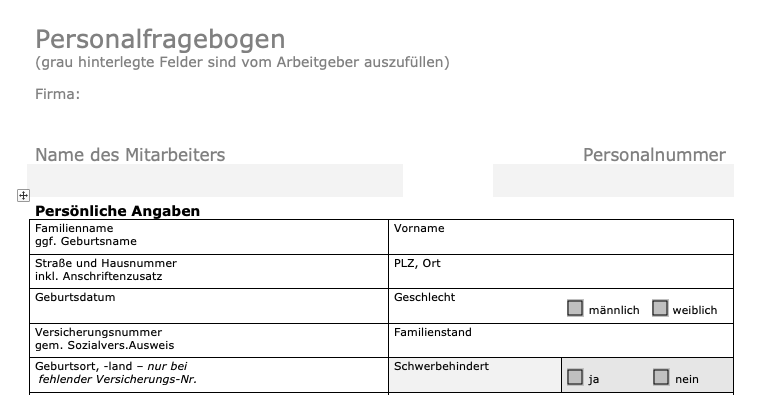Click inside the Geburtsort, -land cell
Screen dimensions: 768x395
tap(209, 375)
